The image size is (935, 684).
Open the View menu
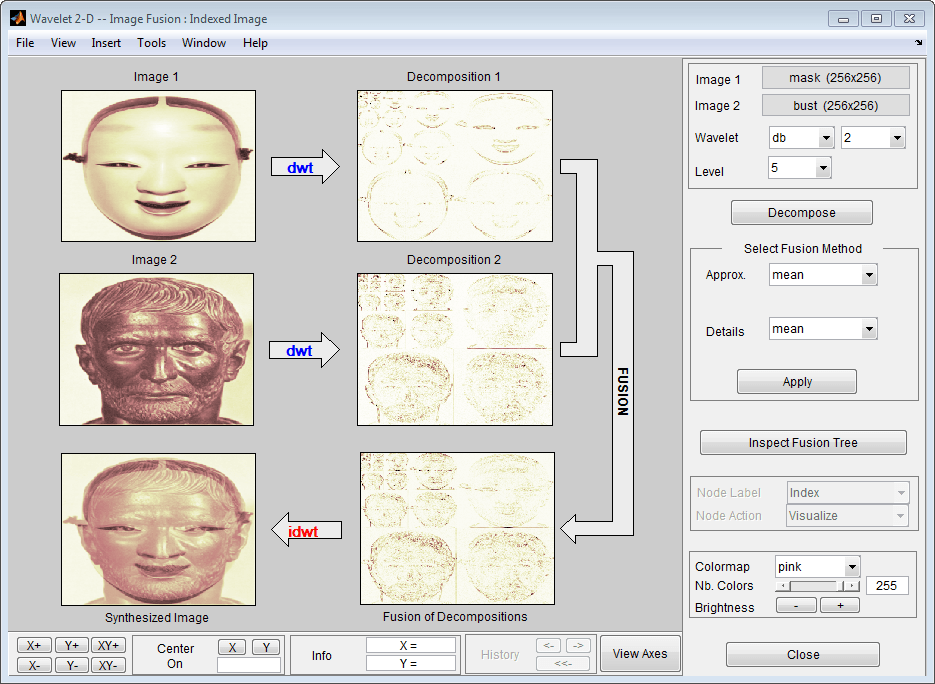pos(63,43)
